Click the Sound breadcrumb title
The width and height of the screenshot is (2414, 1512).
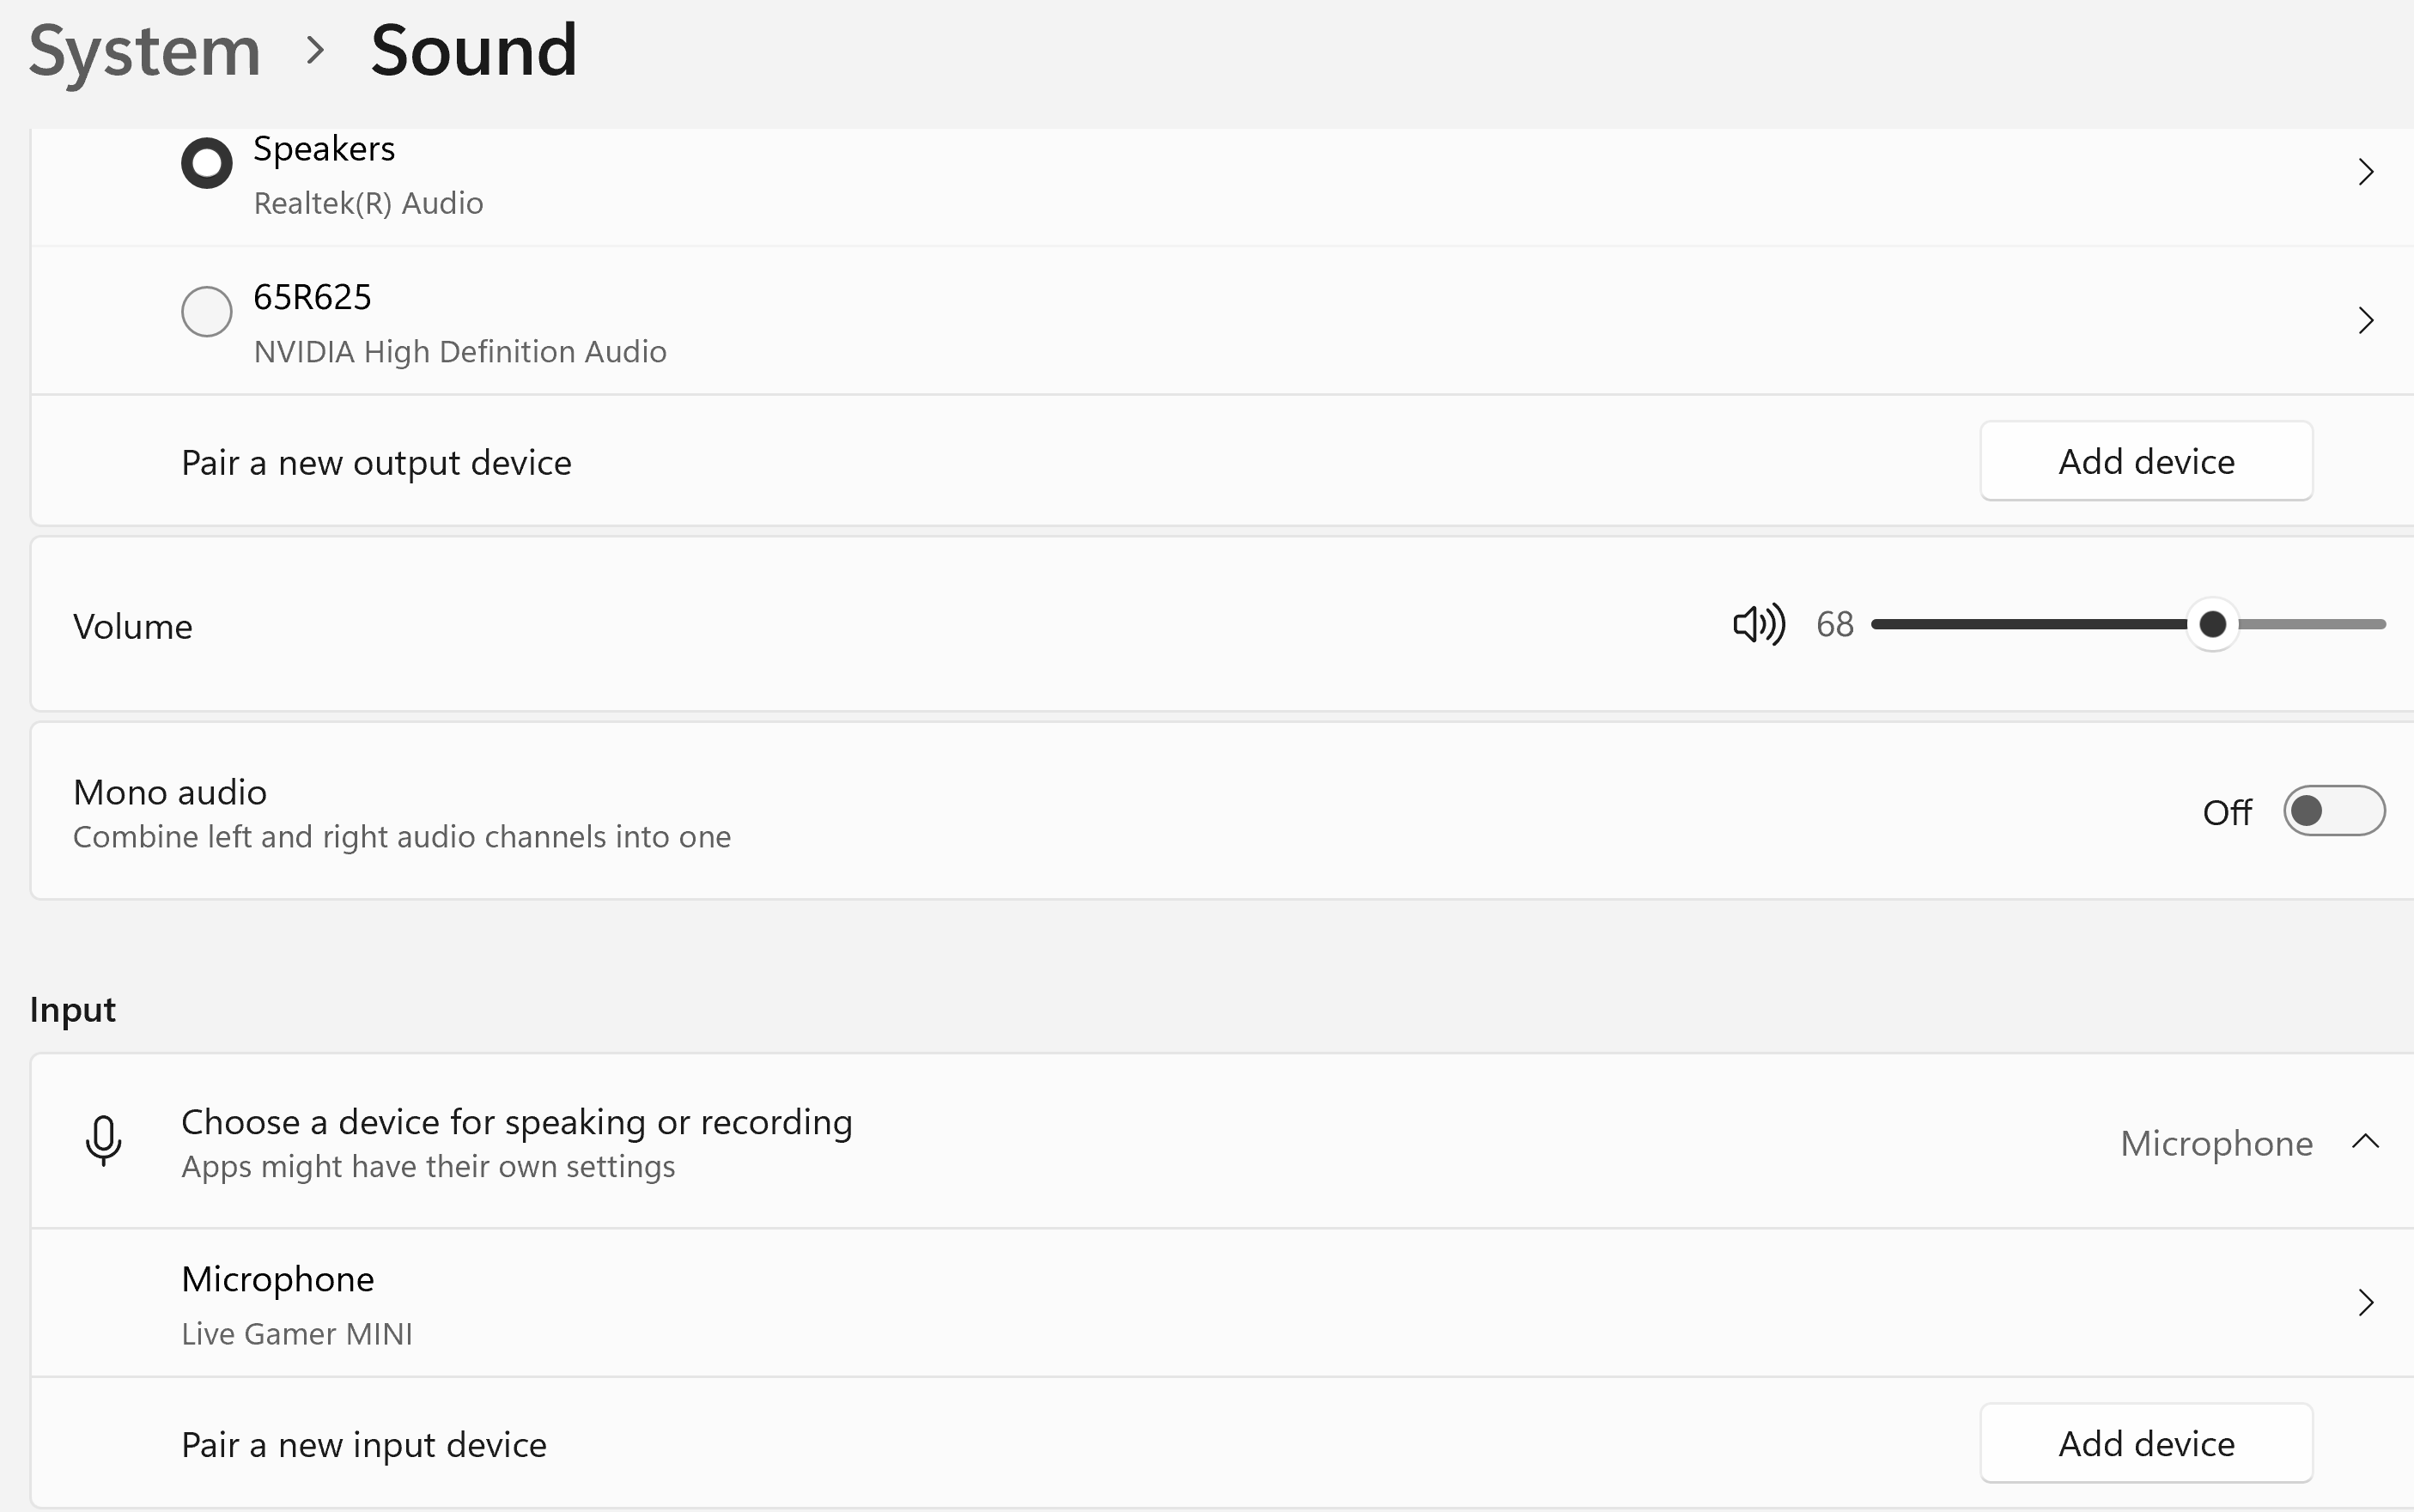coord(473,50)
